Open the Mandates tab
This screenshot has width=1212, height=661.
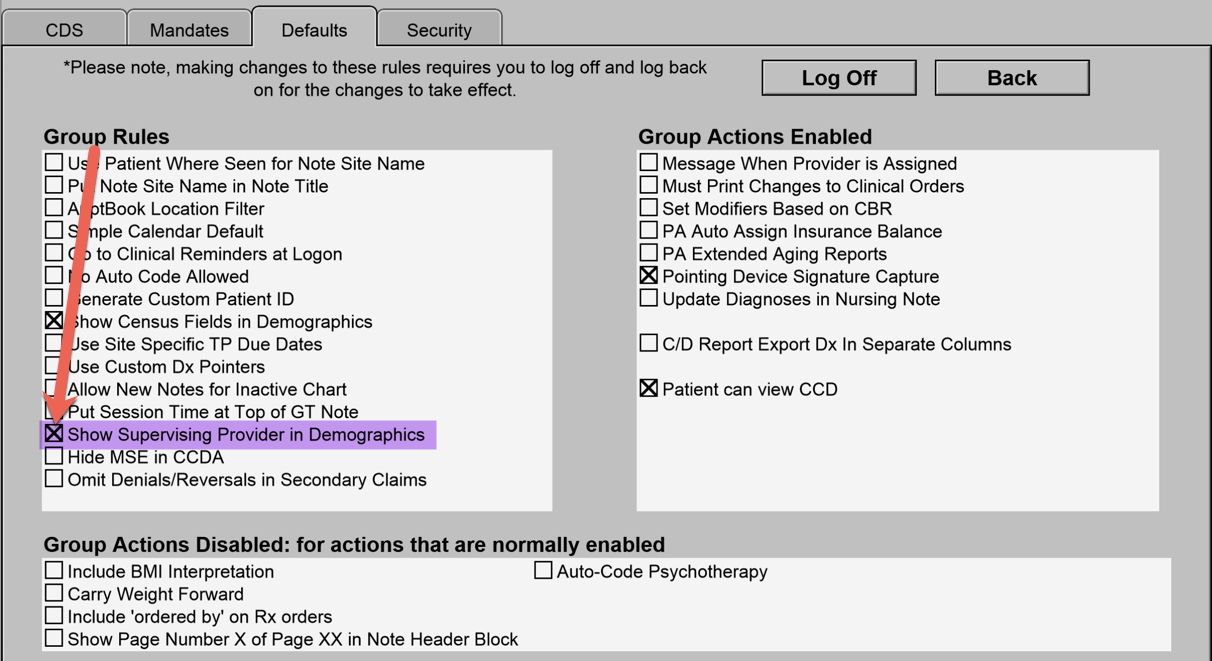[189, 29]
